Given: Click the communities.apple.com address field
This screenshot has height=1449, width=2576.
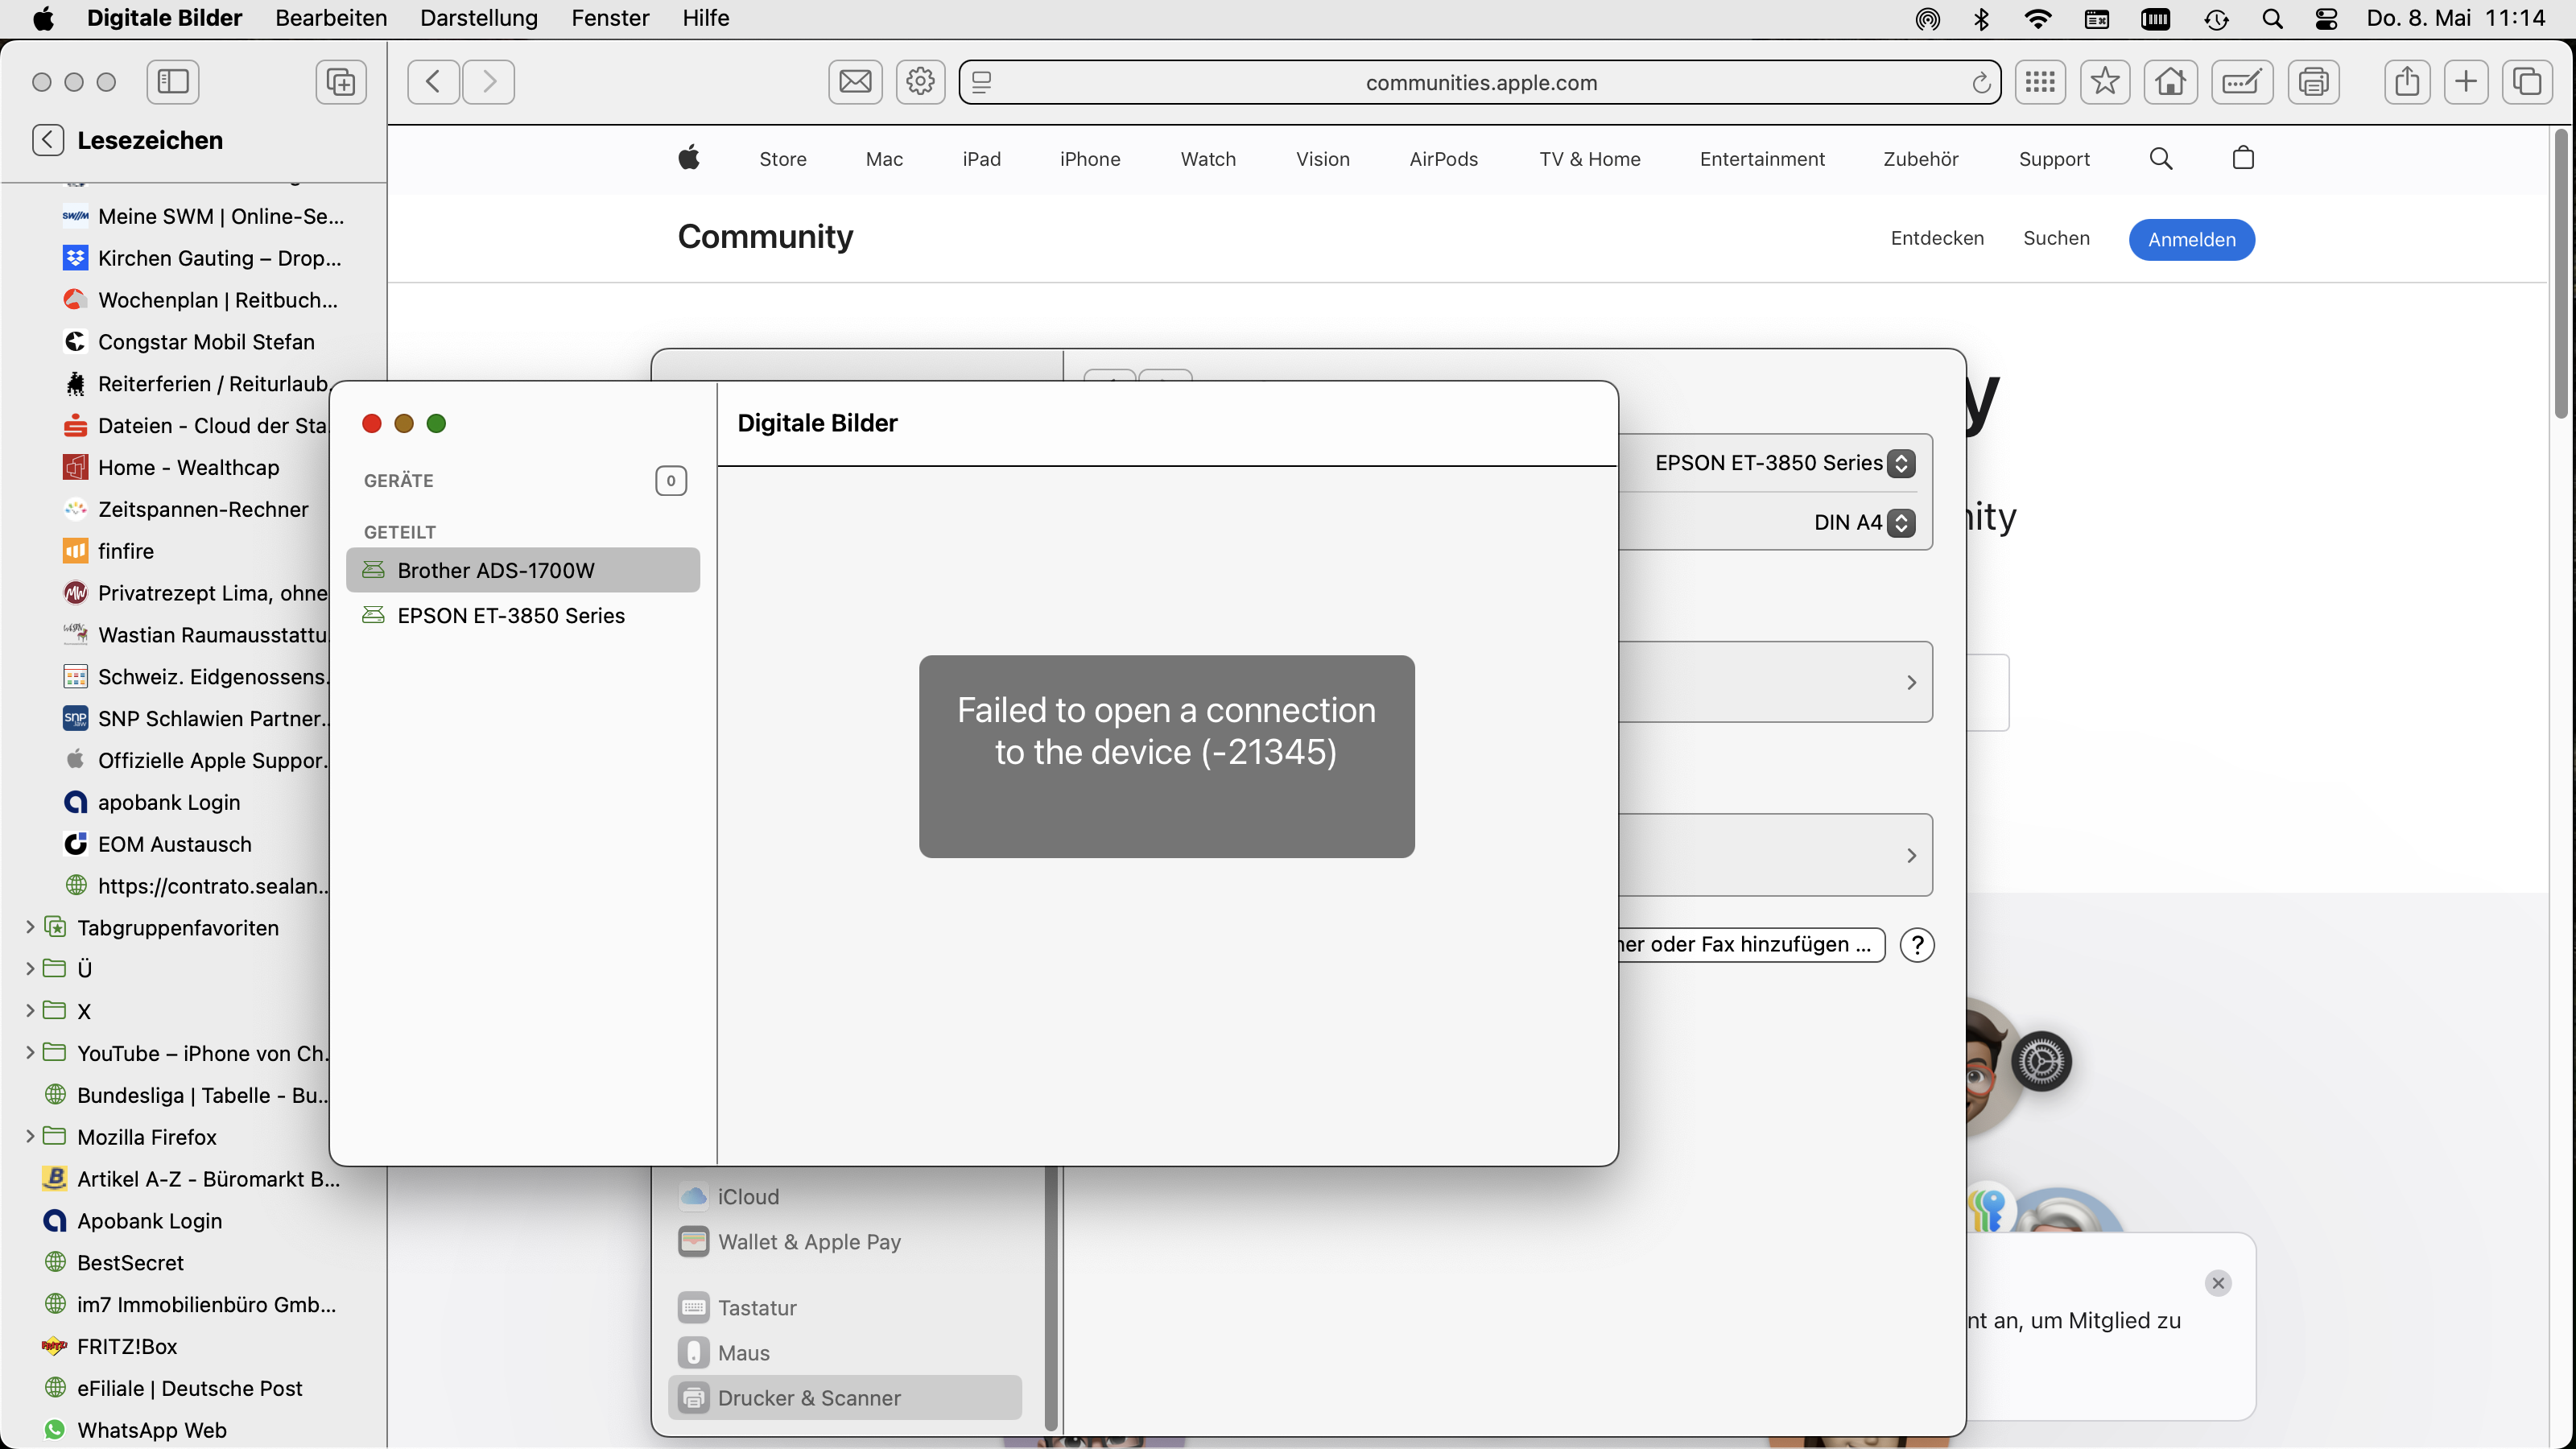Looking at the screenshot, I should (1480, 83).
